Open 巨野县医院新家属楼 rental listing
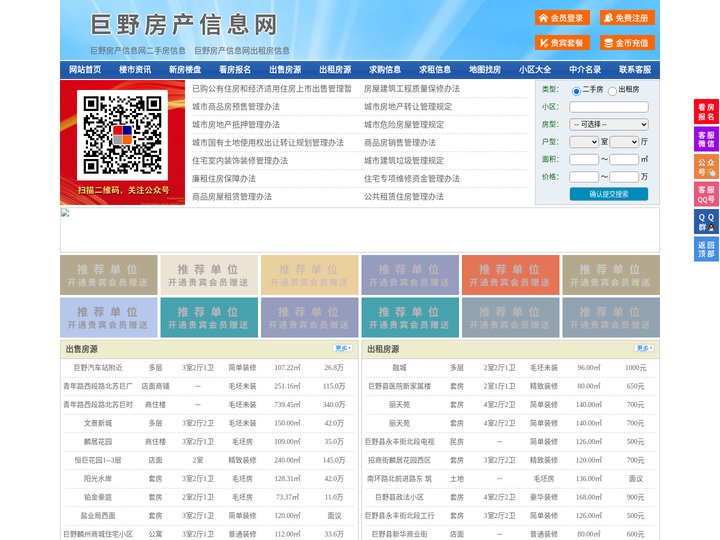Viewport: 720px width, 540px height. 399,386
